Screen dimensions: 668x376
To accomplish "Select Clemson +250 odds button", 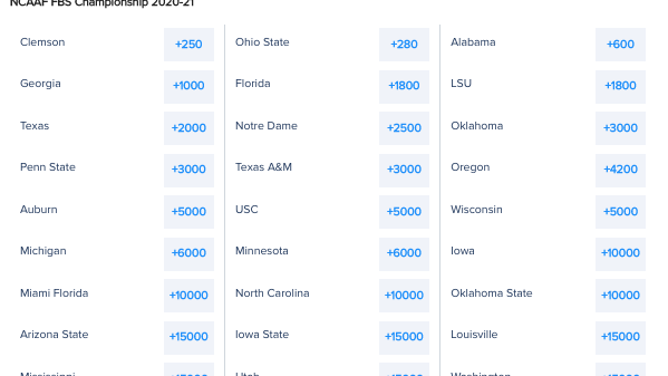I will [x=189, y=44].
